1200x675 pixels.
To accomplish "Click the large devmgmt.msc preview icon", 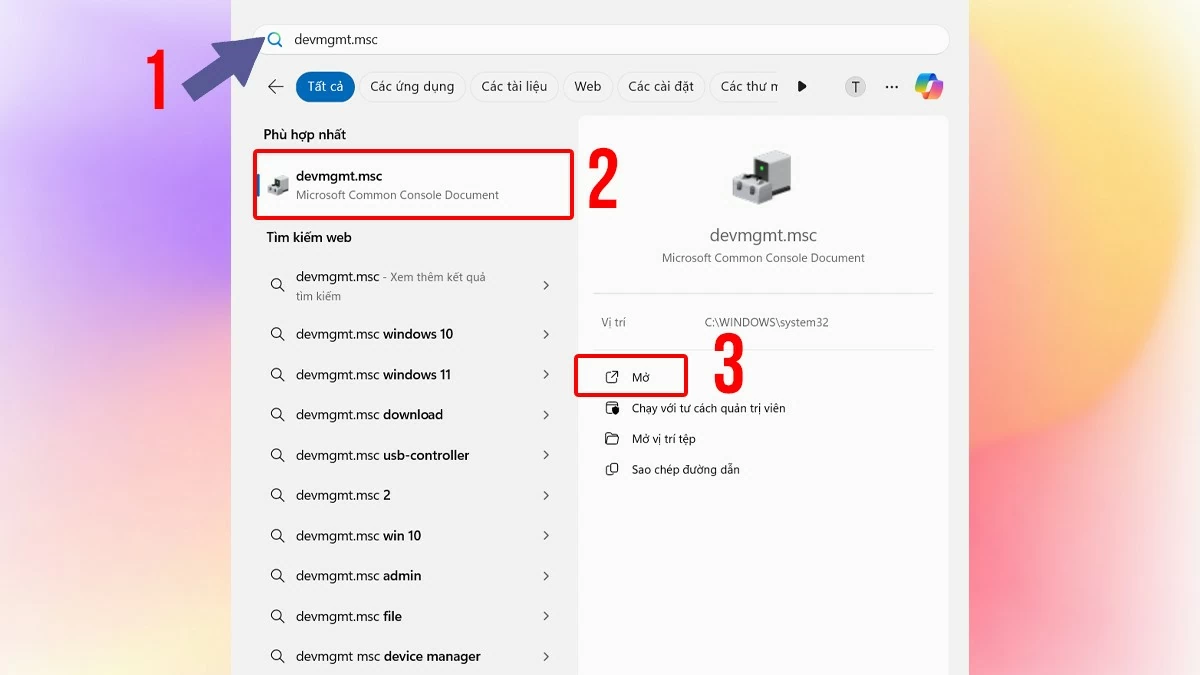I will (x=762, y=176).
